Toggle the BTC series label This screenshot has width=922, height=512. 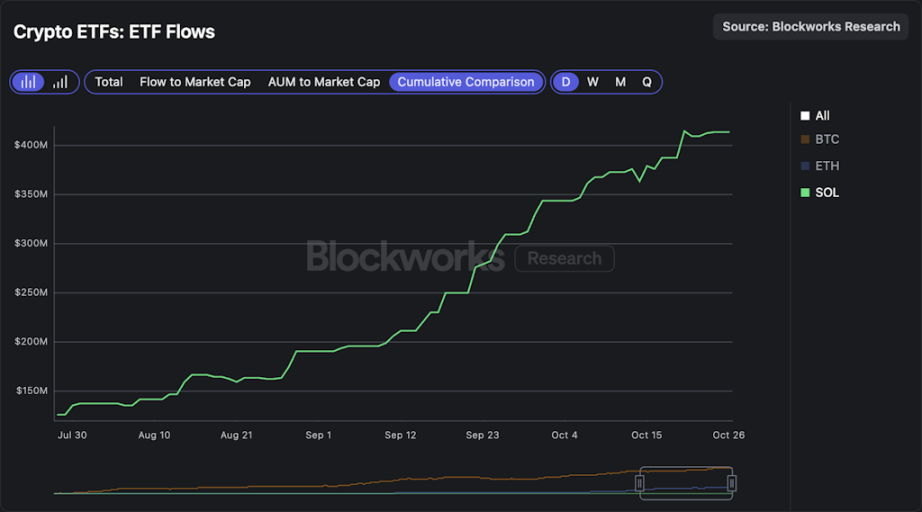coord(827,140)
